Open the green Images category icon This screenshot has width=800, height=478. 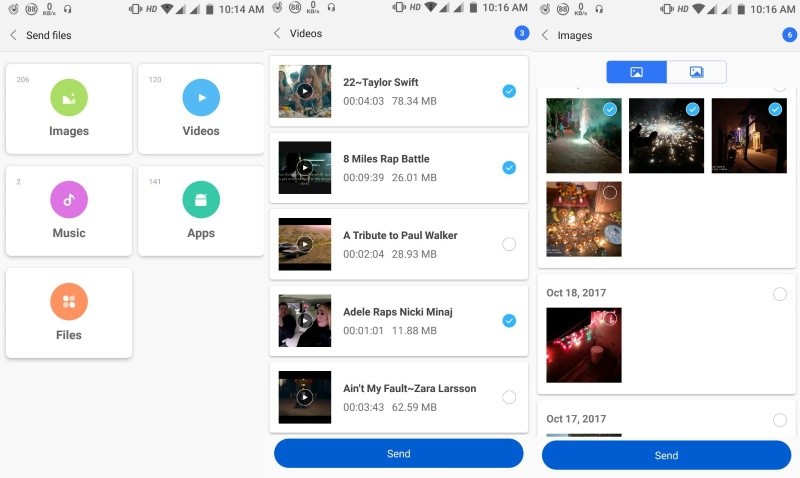point(69,98)
